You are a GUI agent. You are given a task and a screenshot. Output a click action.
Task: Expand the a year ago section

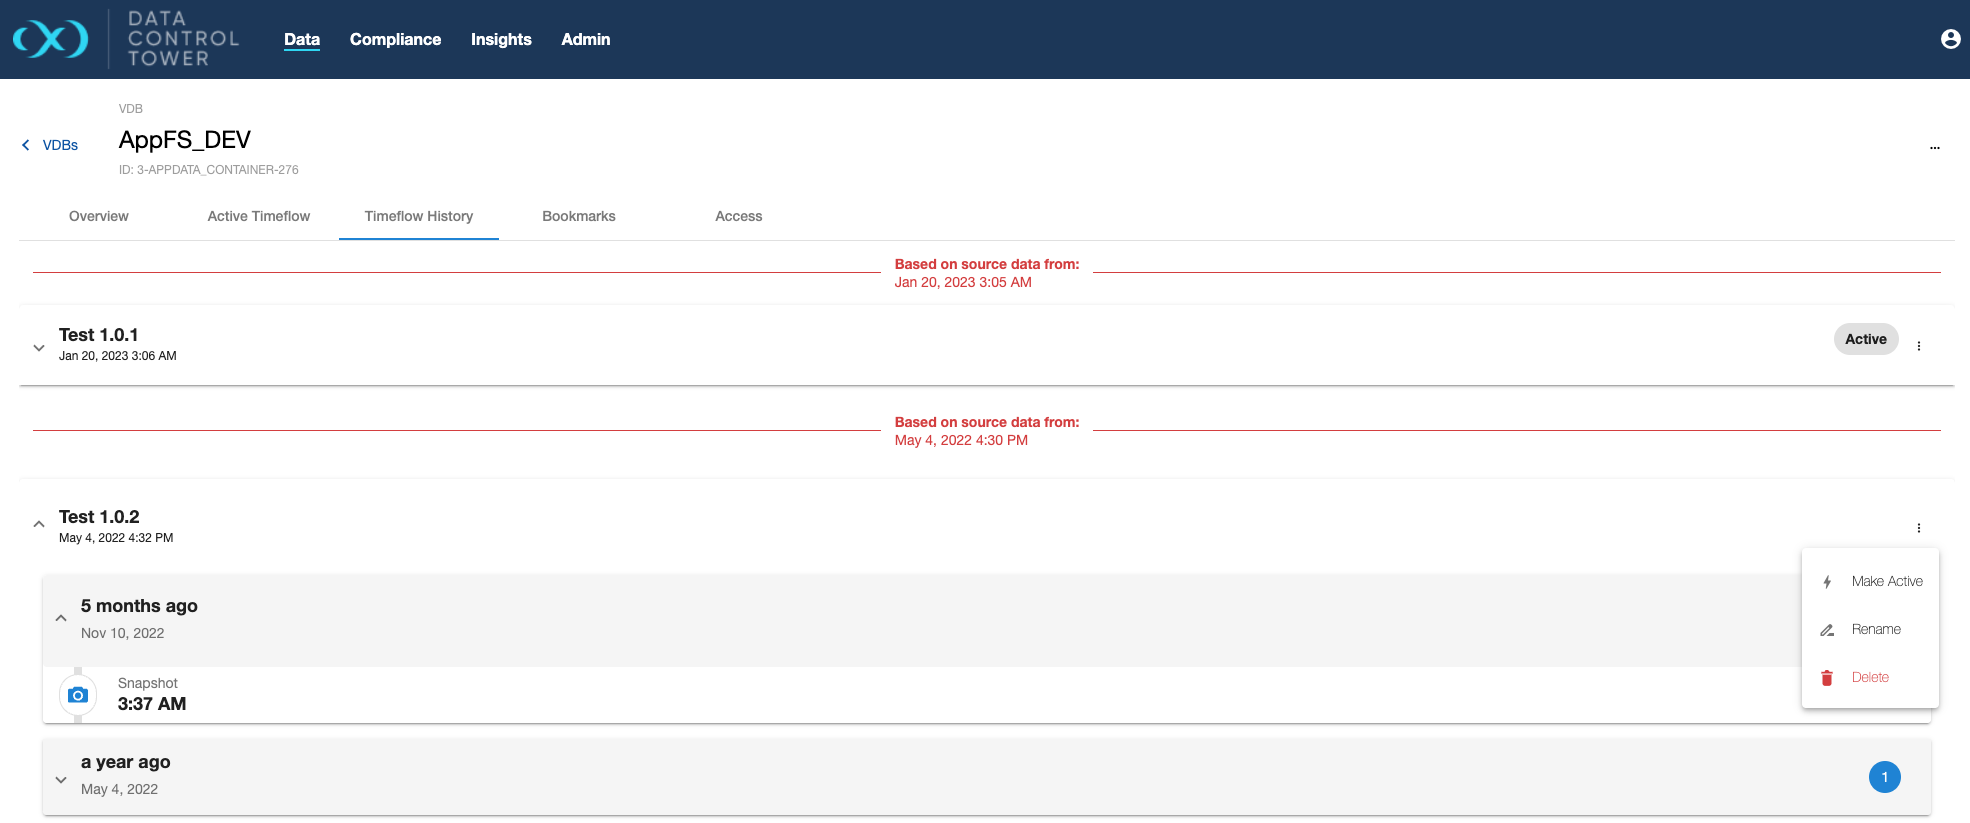[61, 779]
